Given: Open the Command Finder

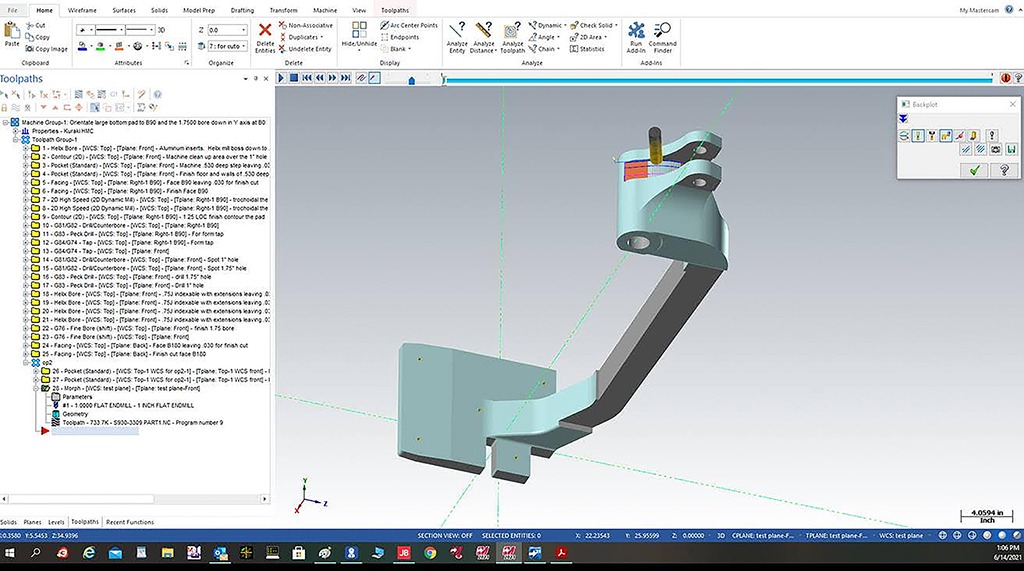Looking at the screenshot, I should tap(662, 37).
